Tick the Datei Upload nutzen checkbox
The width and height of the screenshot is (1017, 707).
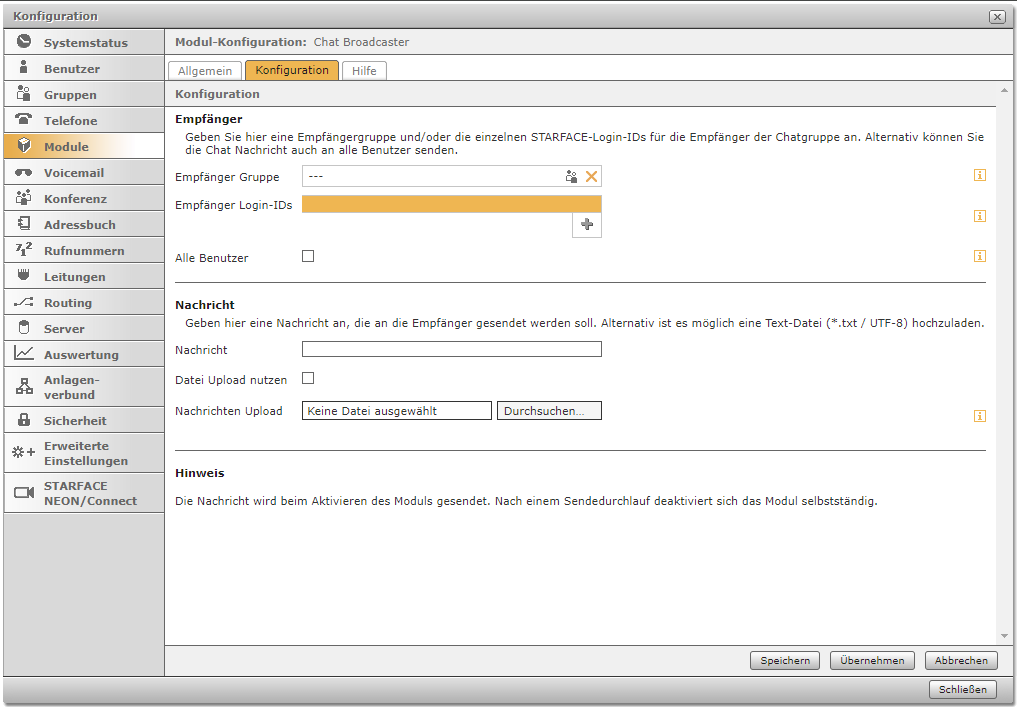(308, 378)
